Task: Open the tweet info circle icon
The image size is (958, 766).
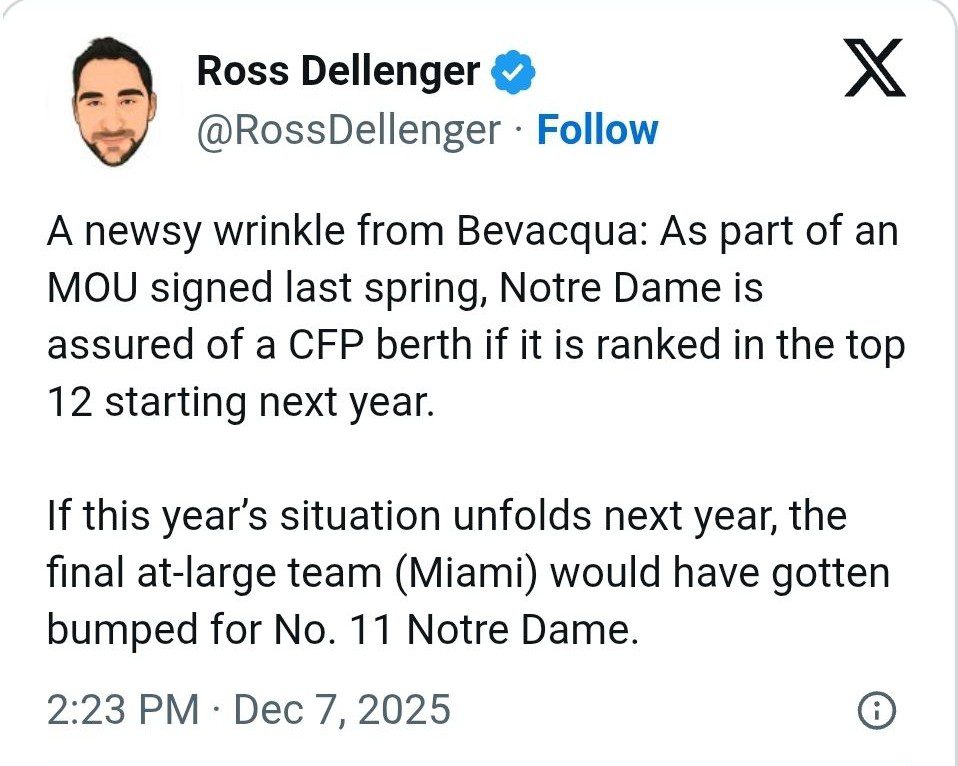Action: click(x=877, y=711)
